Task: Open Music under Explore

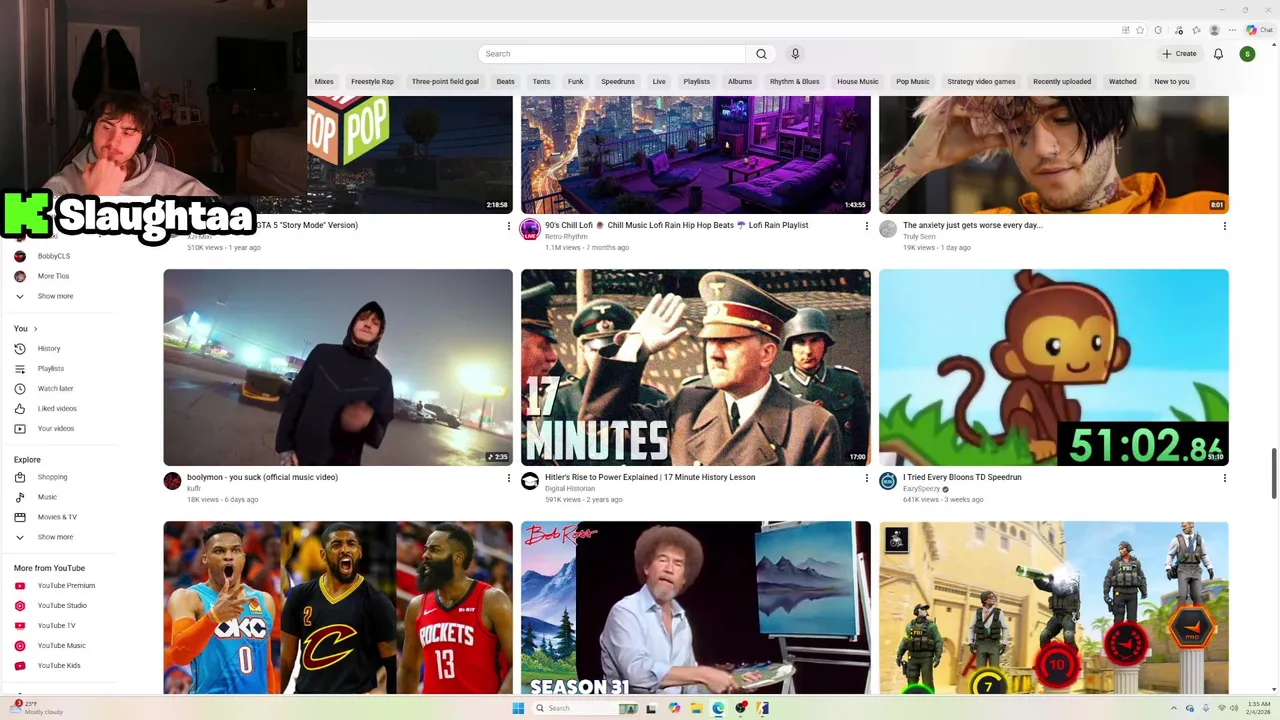Action: (x=47, y=497)
